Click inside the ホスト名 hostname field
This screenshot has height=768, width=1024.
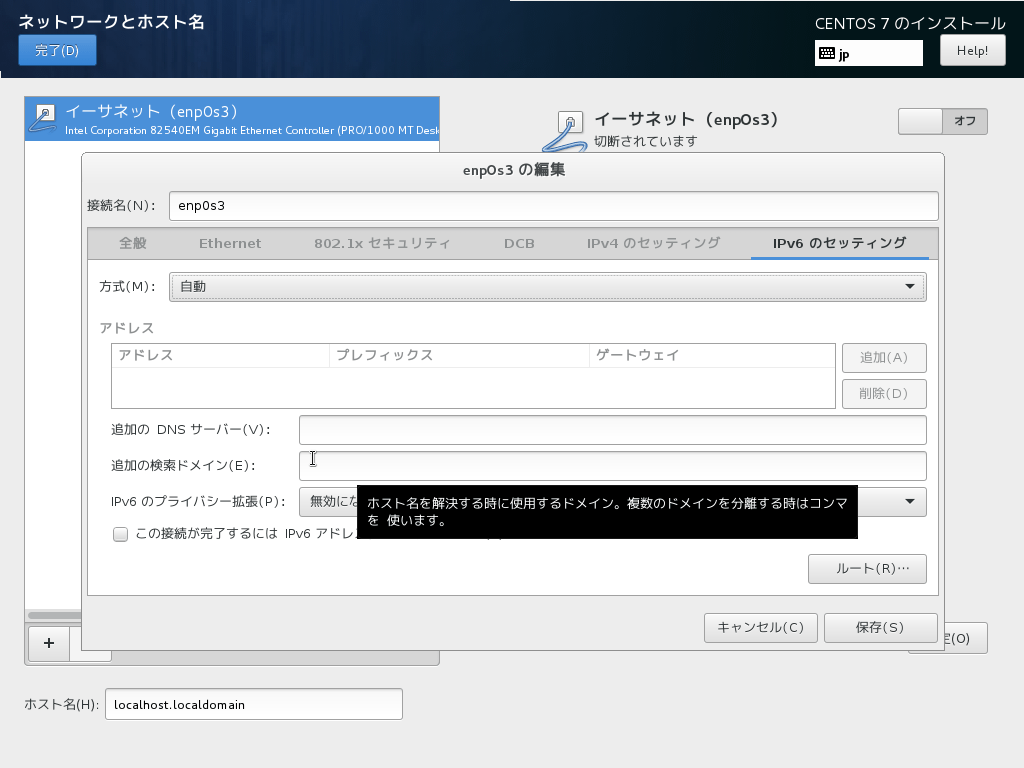[253, 704]
